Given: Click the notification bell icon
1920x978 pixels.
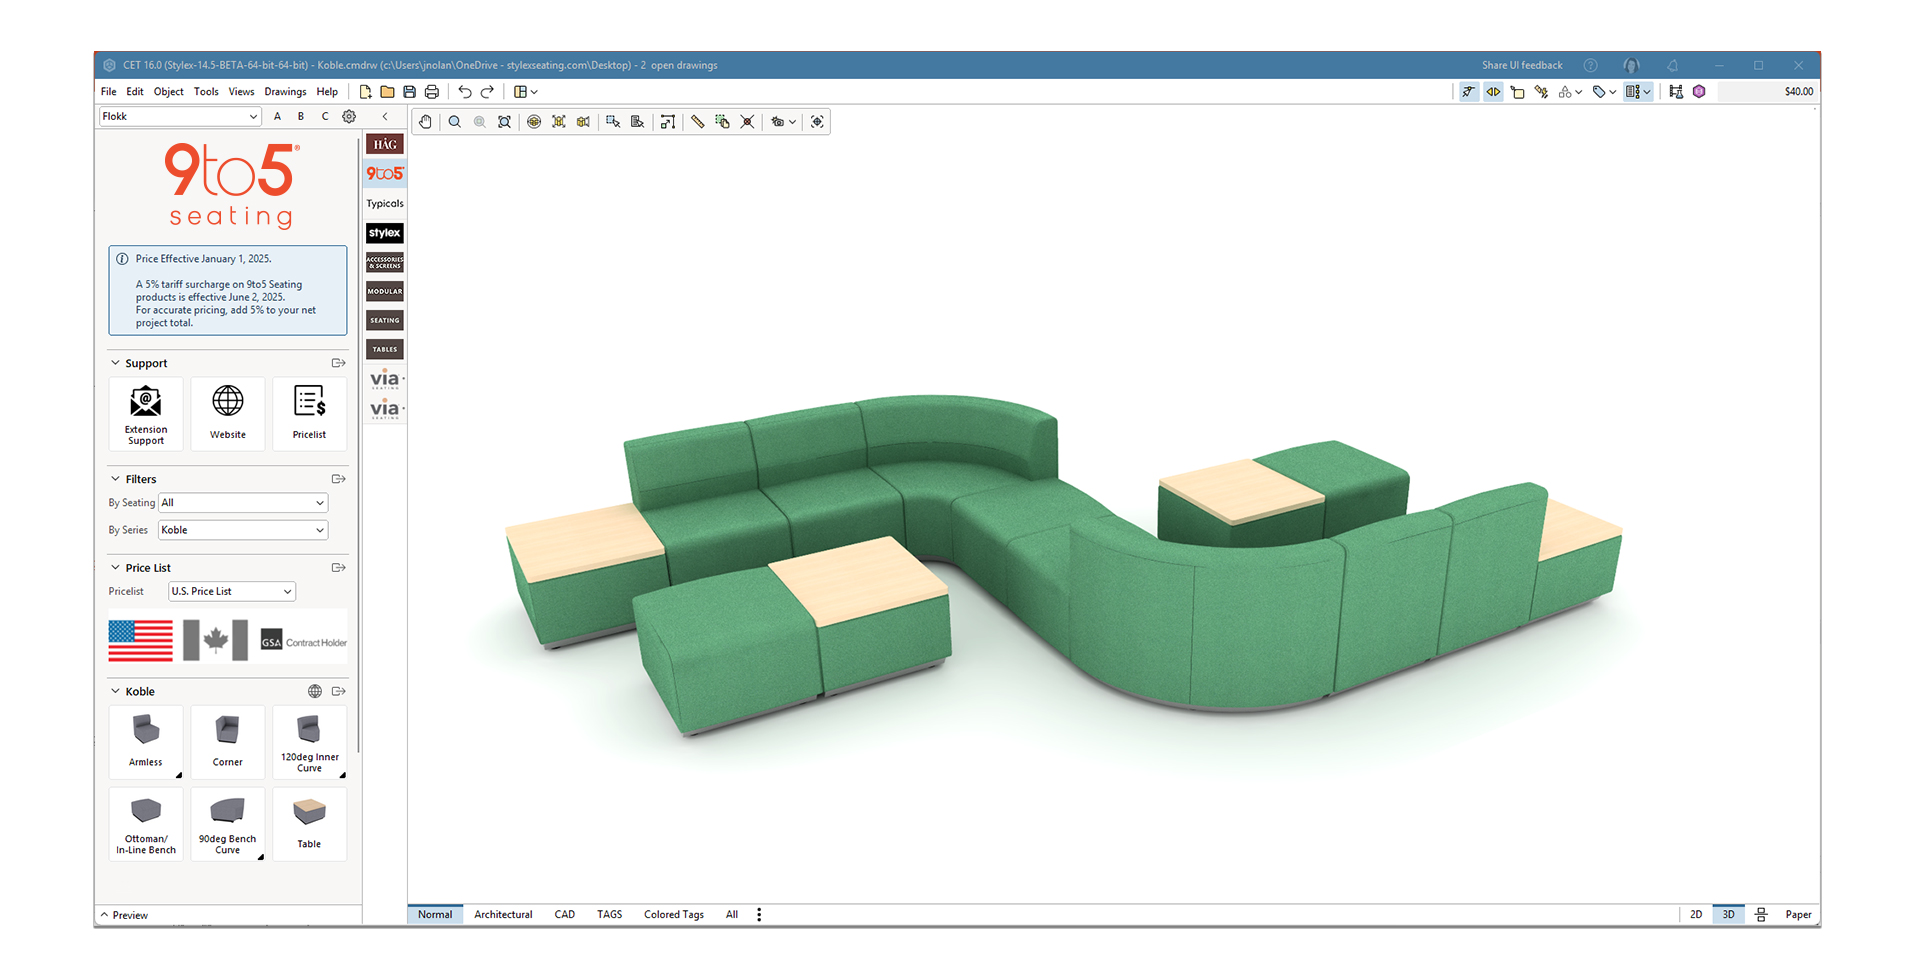Looking at the screenshot, I should 1672,66.
